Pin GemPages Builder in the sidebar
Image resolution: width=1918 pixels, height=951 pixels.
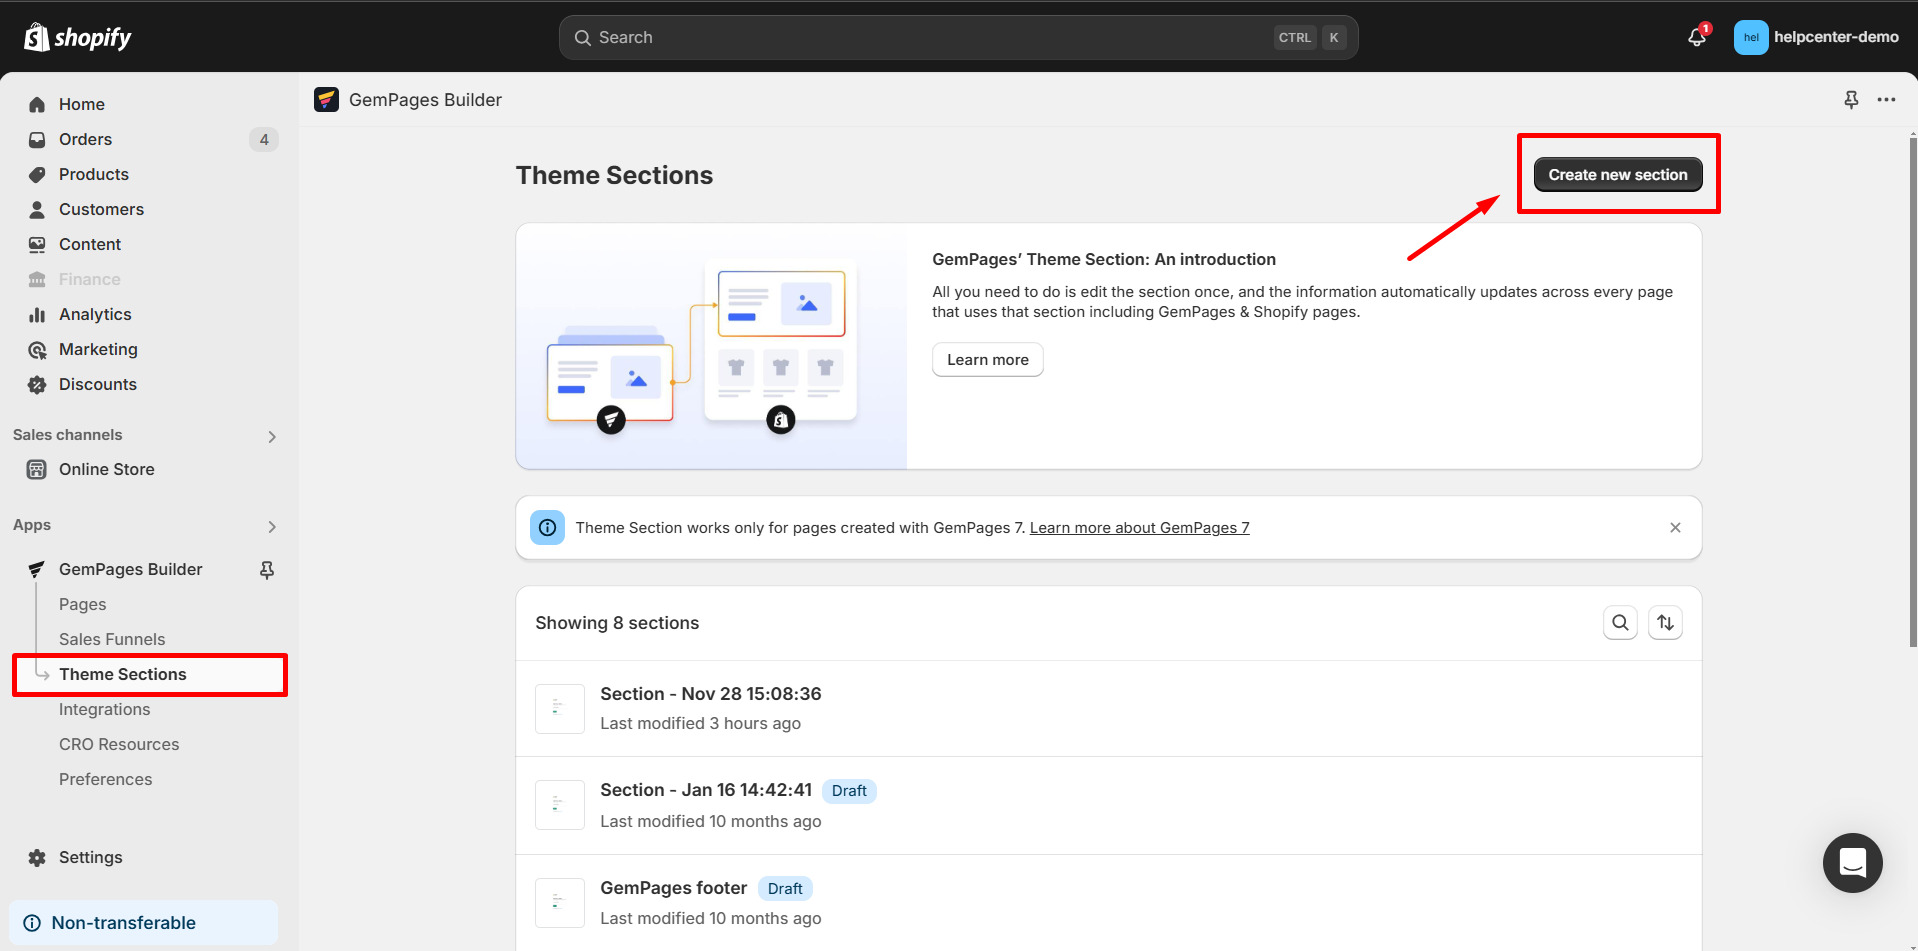point(267,569)
